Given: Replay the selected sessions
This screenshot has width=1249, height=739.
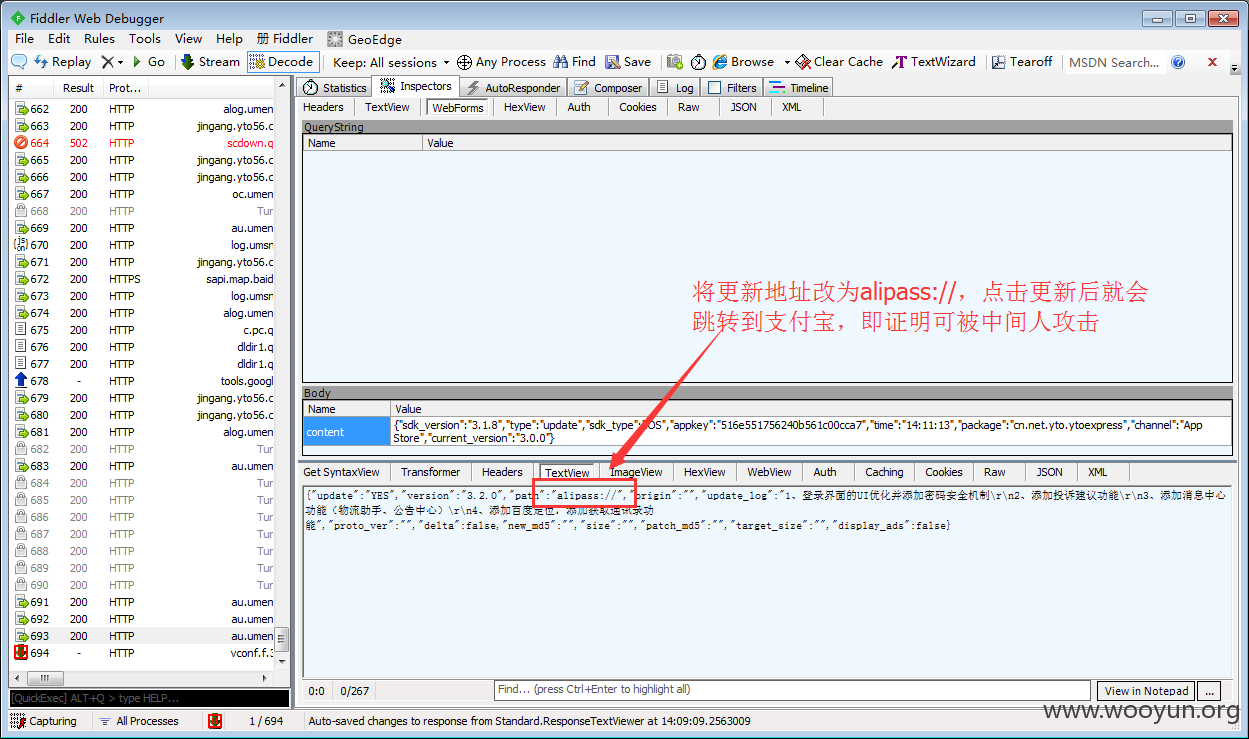Looking at the screenshot, I should (63, 62).
